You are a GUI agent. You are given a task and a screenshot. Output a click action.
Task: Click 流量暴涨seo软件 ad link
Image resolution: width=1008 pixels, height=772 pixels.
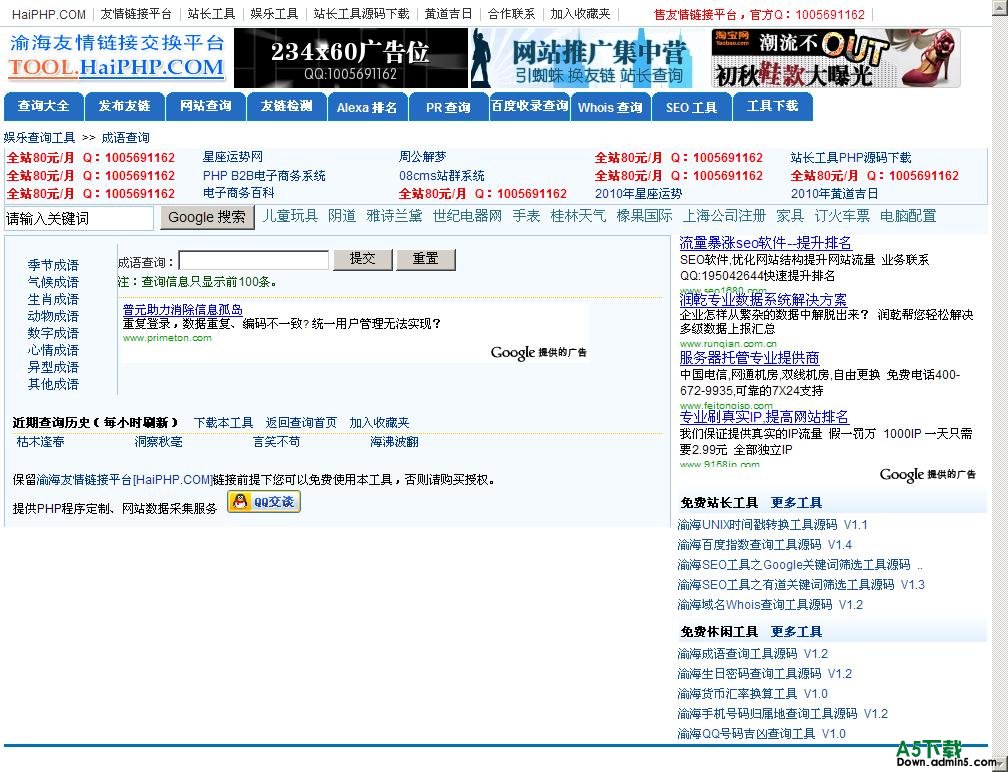pos(766,243)
